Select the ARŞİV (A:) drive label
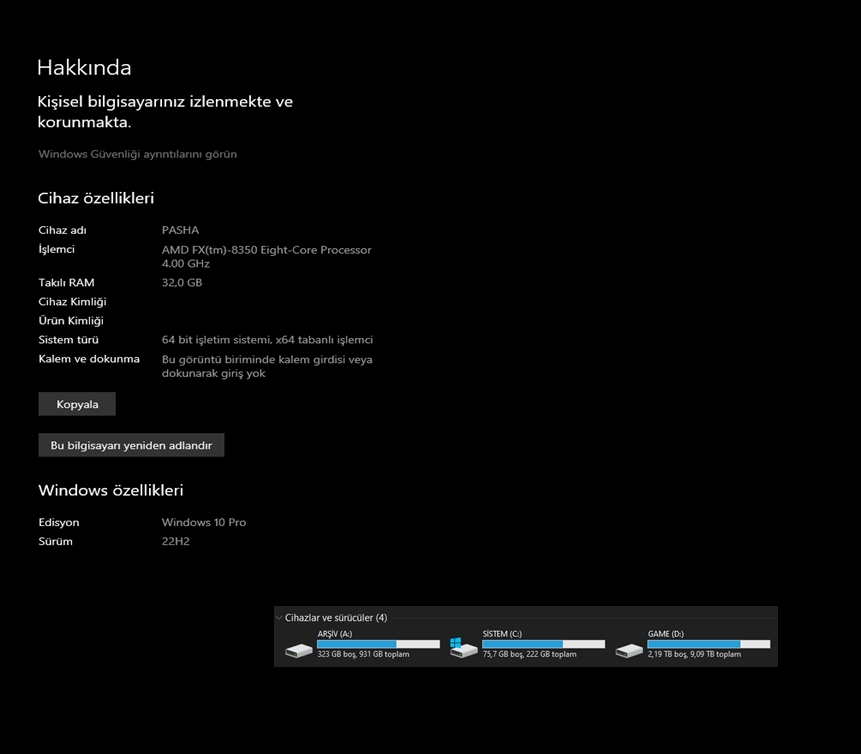This screenshot has width=861, height=754. click(334, 634)
